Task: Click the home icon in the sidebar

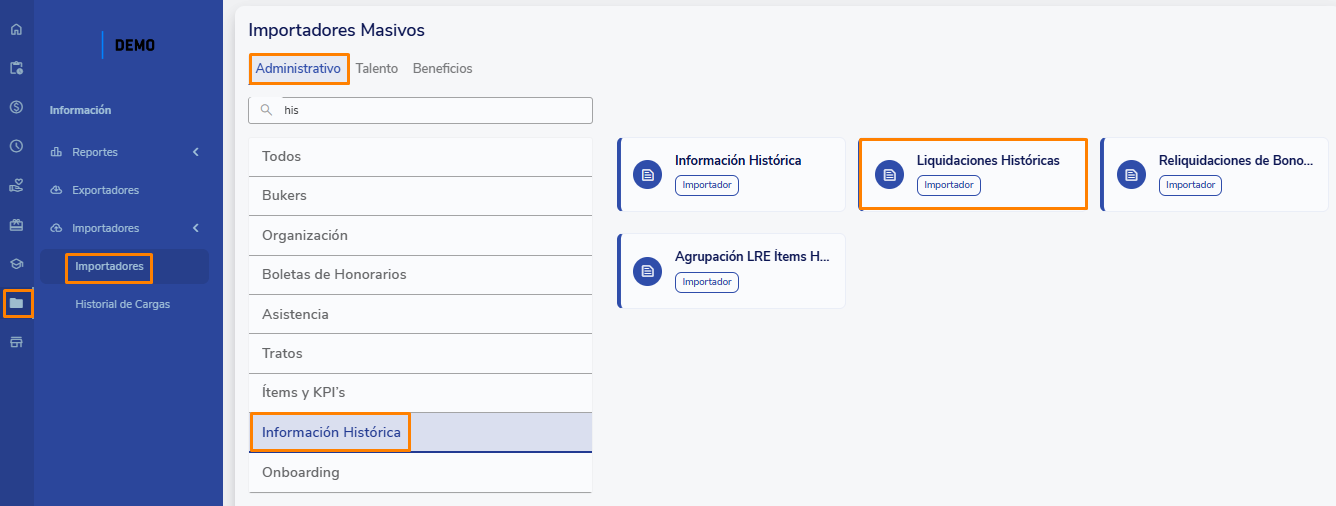Action: point(16,29)
